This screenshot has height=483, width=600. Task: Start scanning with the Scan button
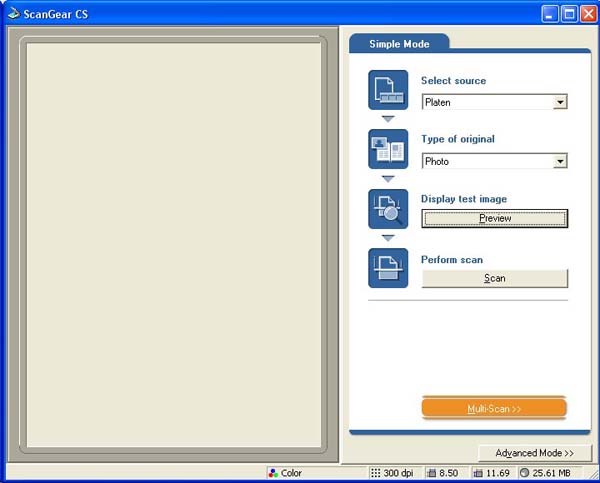[x=495, y=278]
